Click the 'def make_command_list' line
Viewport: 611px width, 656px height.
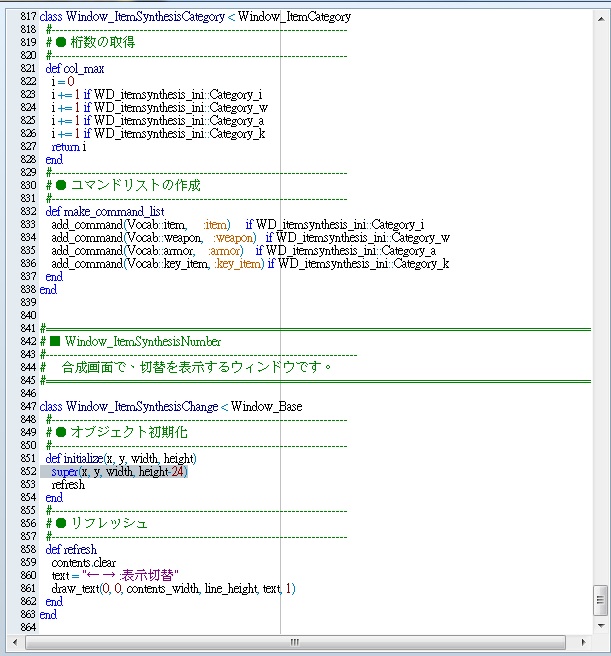[x=105, y=212]
